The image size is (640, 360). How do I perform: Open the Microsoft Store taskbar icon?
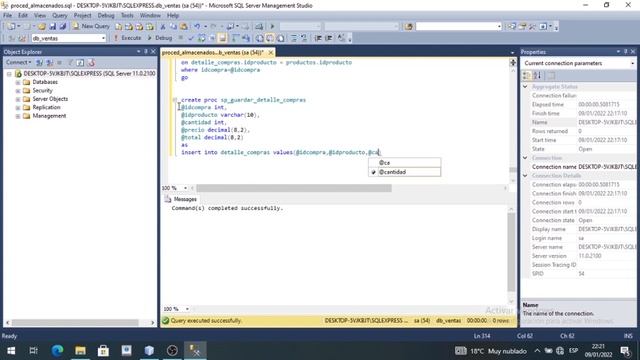(103, 351)
